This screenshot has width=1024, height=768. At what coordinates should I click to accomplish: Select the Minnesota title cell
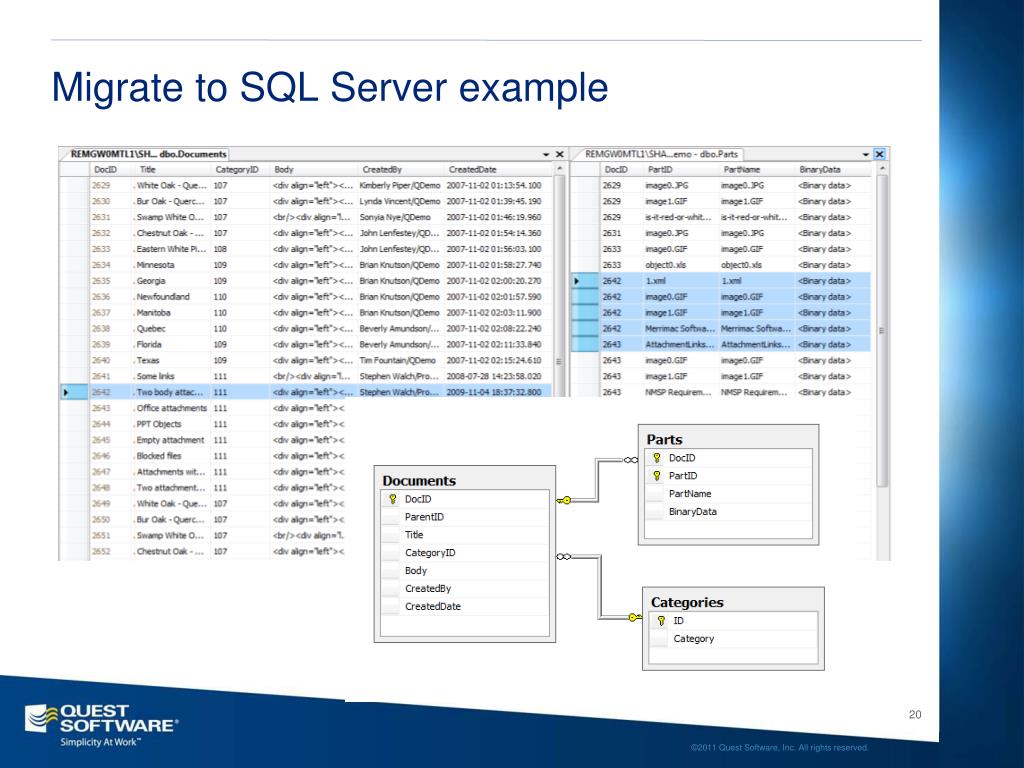click(172, 265)
